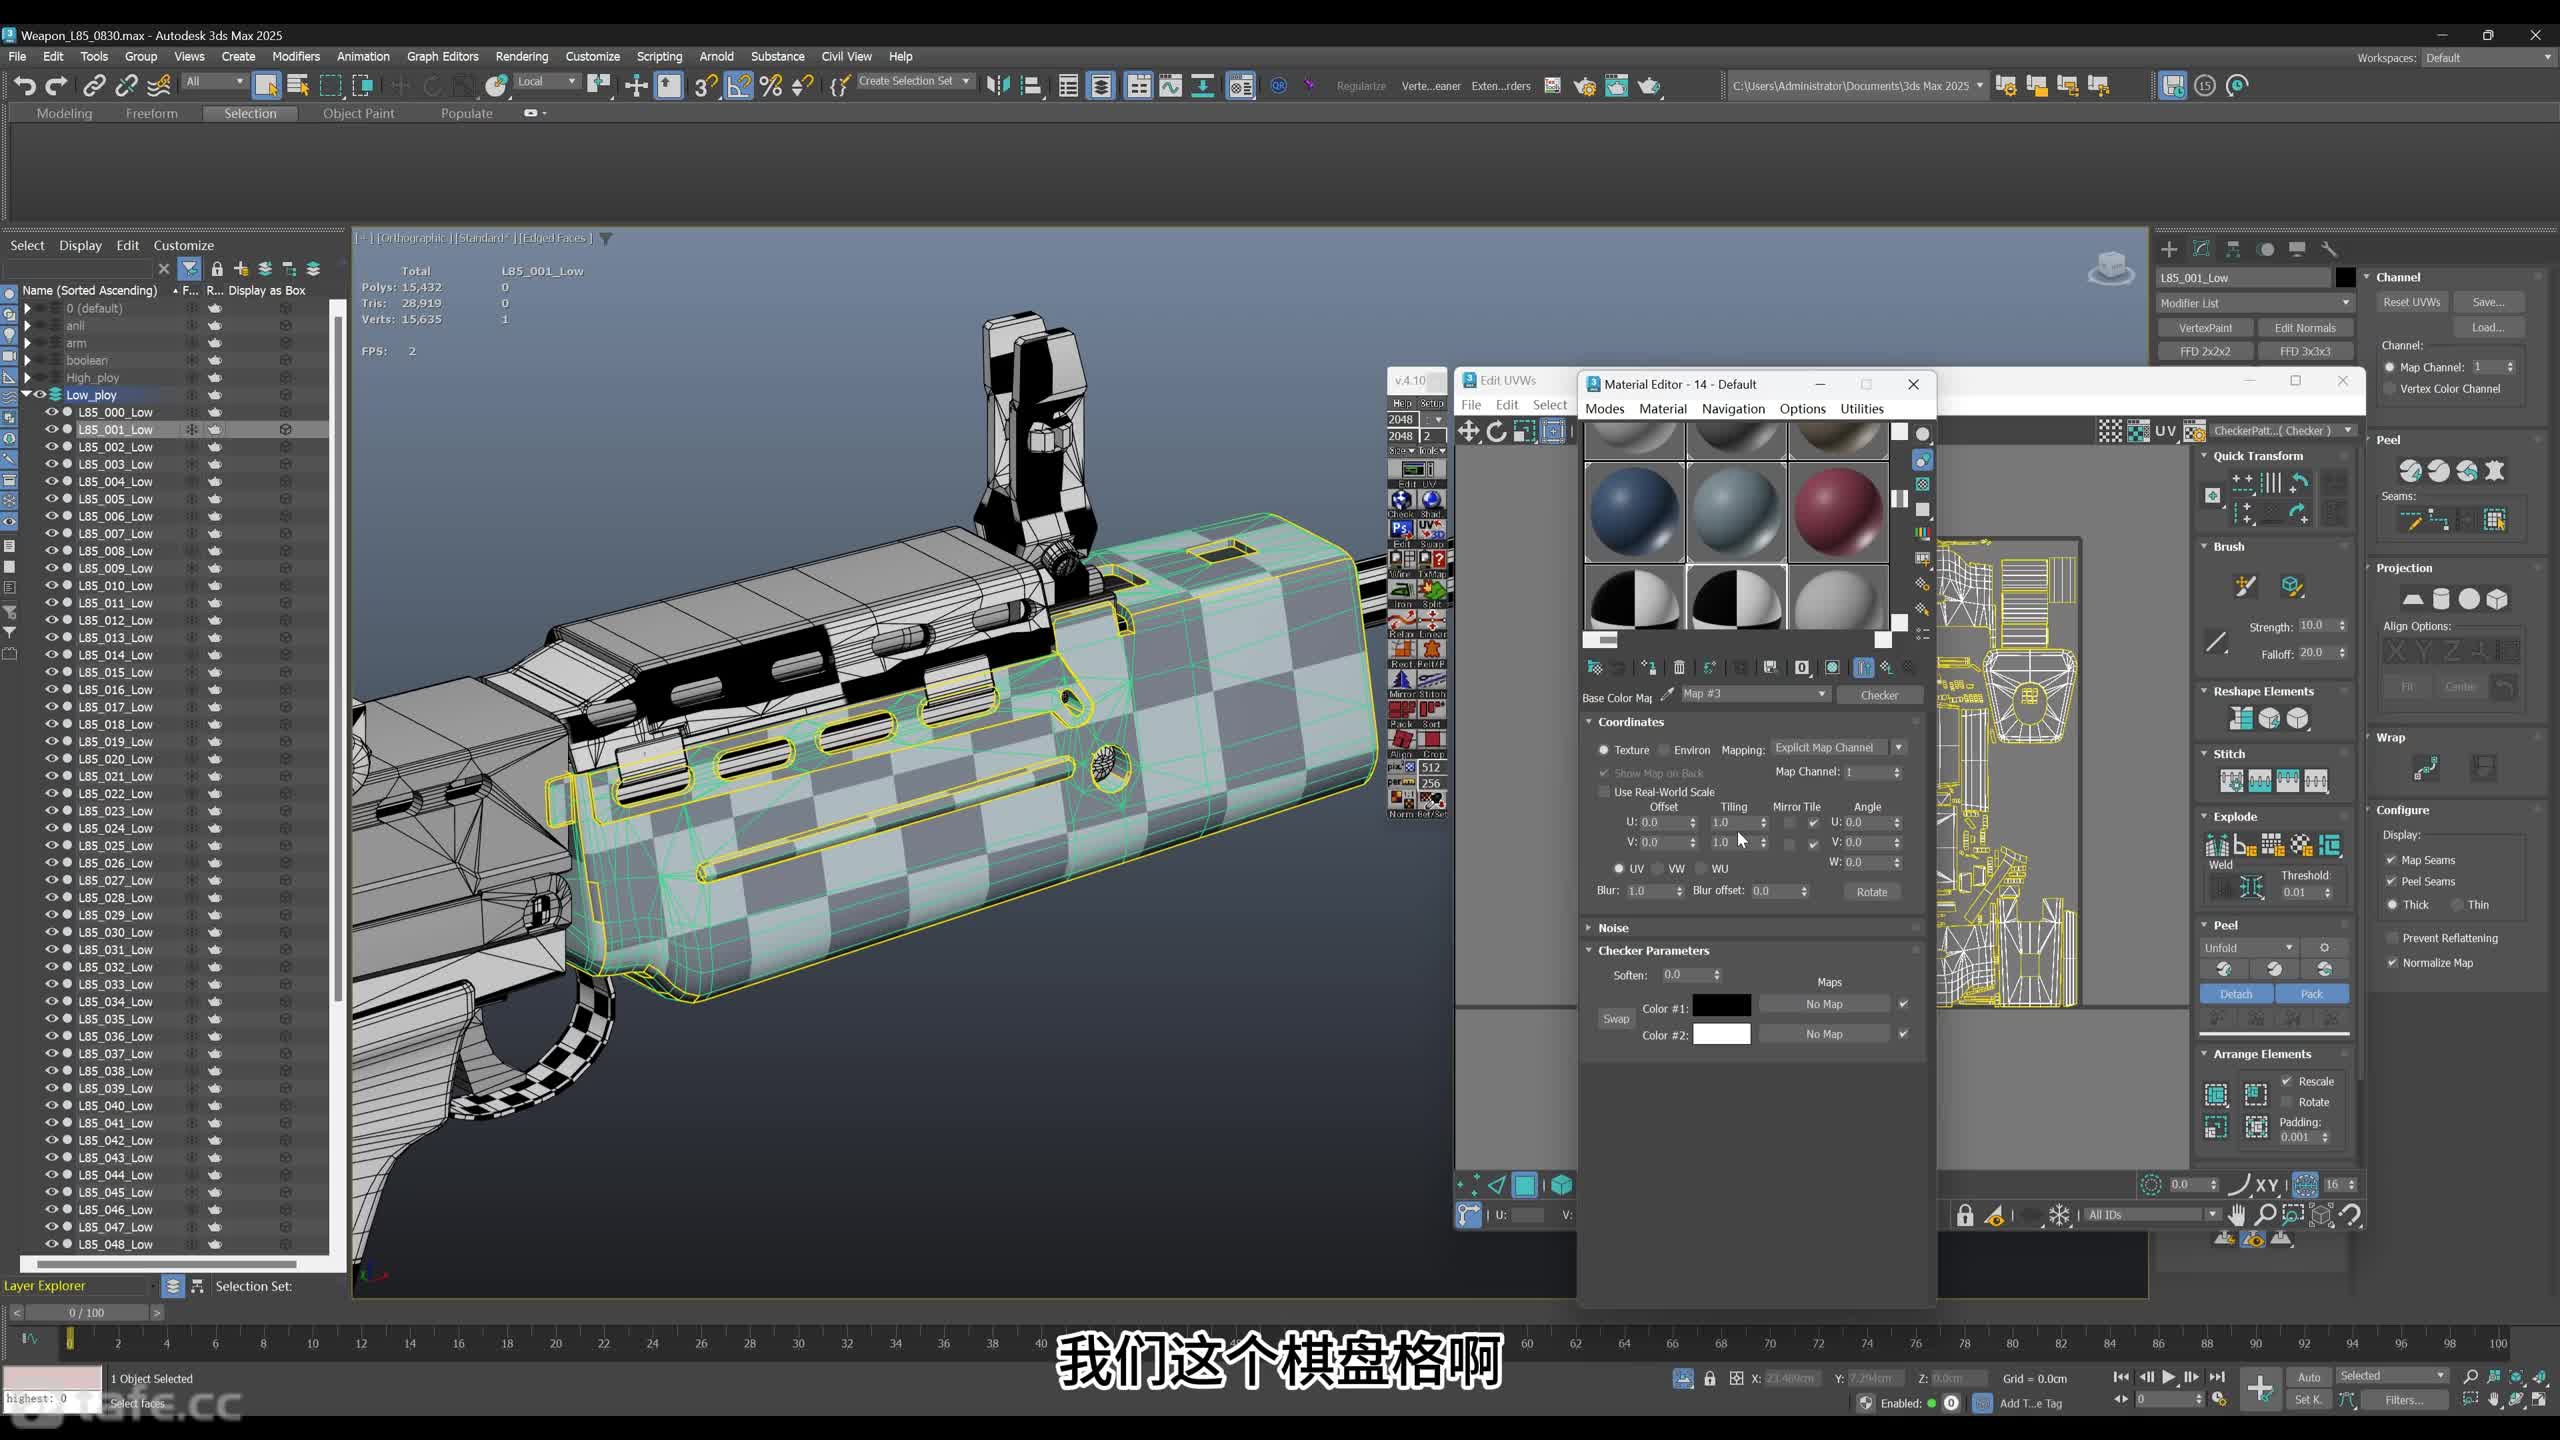Open the Rendering menu

(x=521, y=57)
